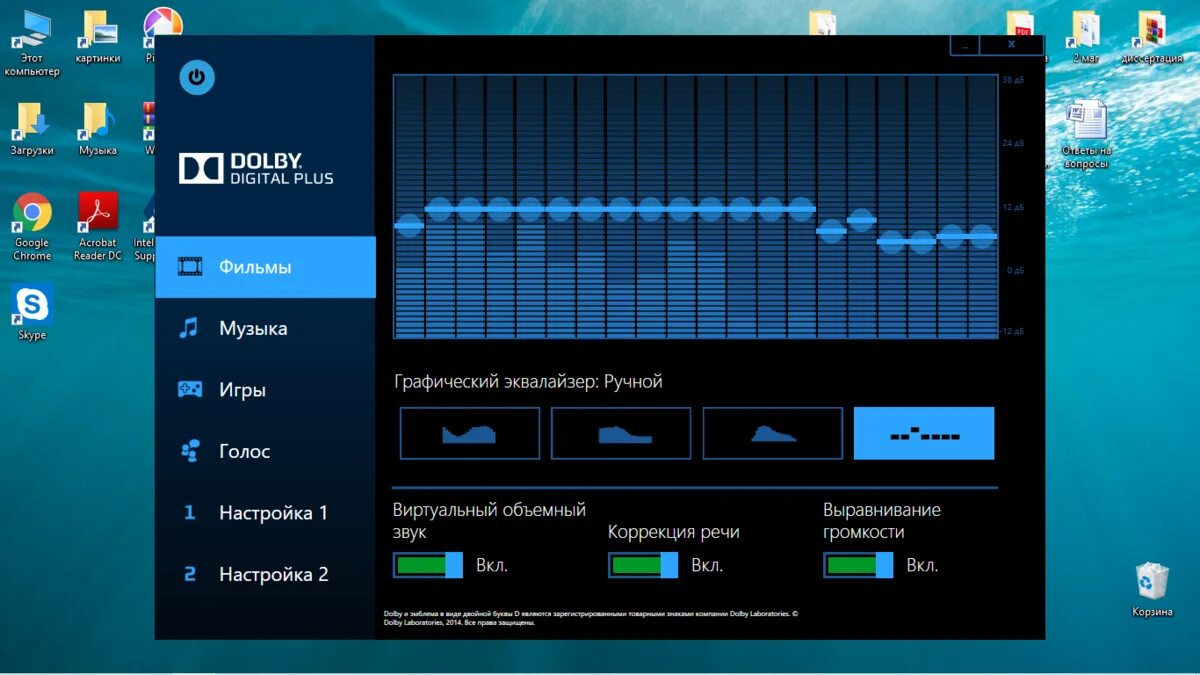1200x675 pixels.
Task: Click the Dolby power button
Action: [197, 77]
